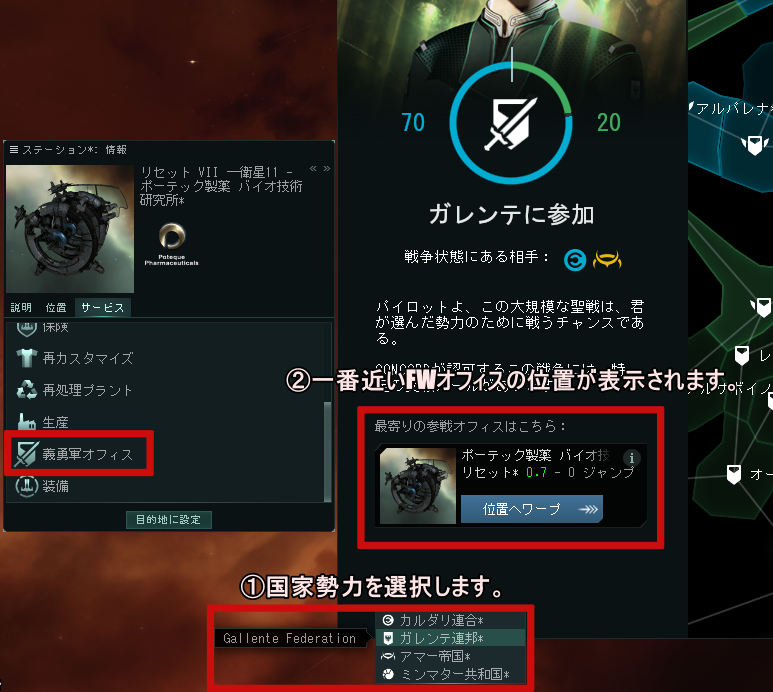773x692 pixels.
Task: Show info for nearest enlistment office
Action: coord(632,457)
